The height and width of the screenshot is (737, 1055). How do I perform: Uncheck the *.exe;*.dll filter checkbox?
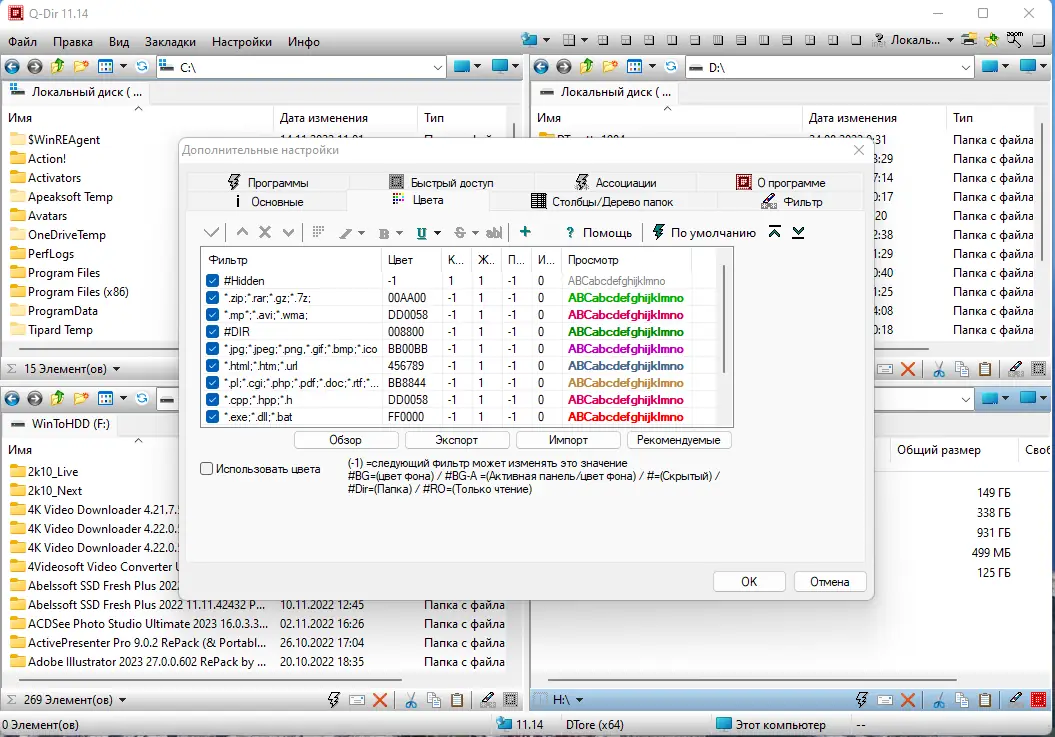[213, 417]
